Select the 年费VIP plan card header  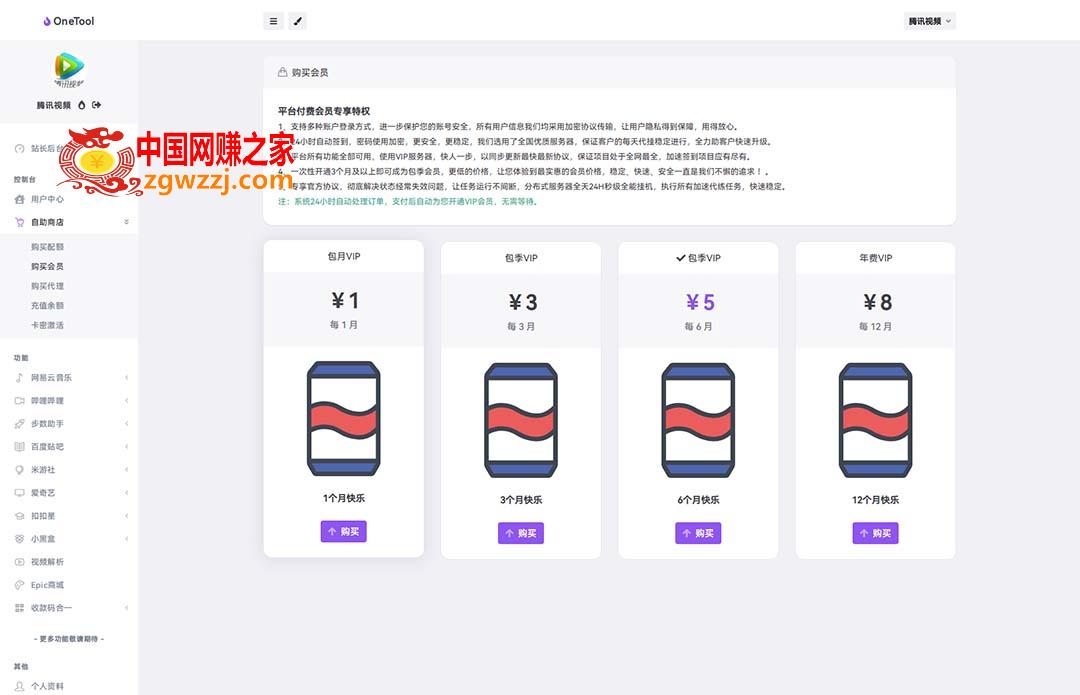point(875,258)
